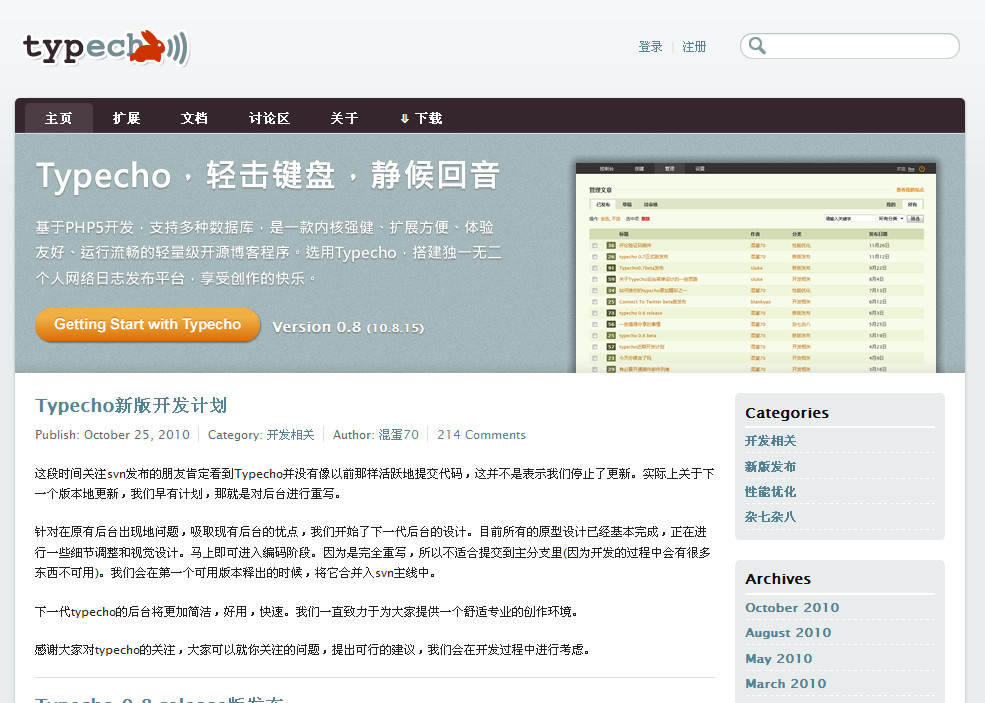The image size is (985, 703).
Task: Click the admin panel screenshot thumbnail
Action: 756,268
